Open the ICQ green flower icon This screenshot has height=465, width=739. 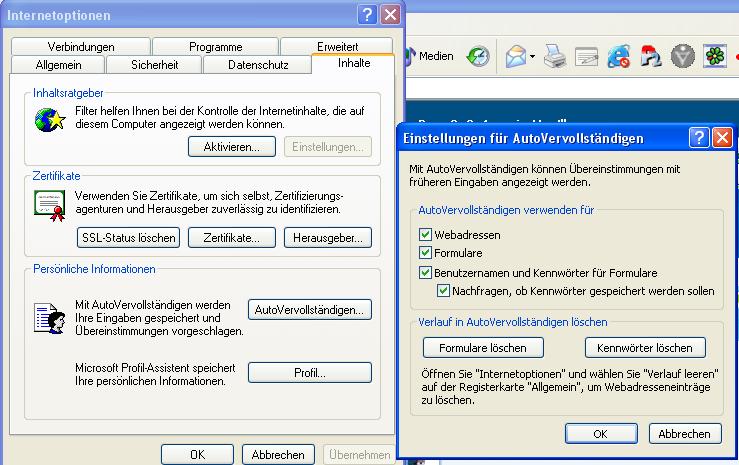coord(714,56)
